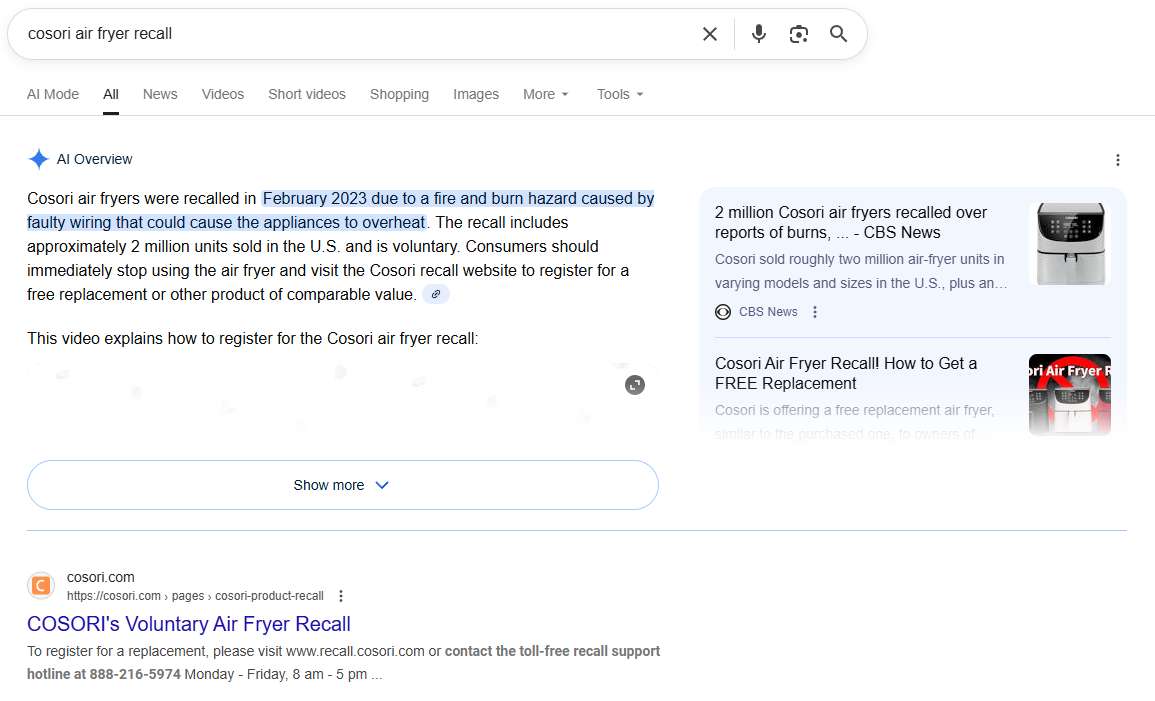This screenshot has width=1155, height=701.
Task: Click the 'CBS News' source name
Action: pyautogui.click(x=768, y=312)
